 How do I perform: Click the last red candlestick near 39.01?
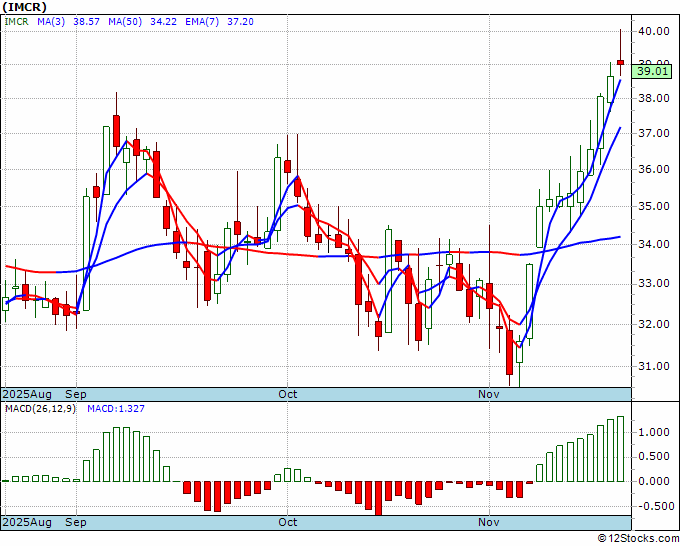(x=621, y=62)
